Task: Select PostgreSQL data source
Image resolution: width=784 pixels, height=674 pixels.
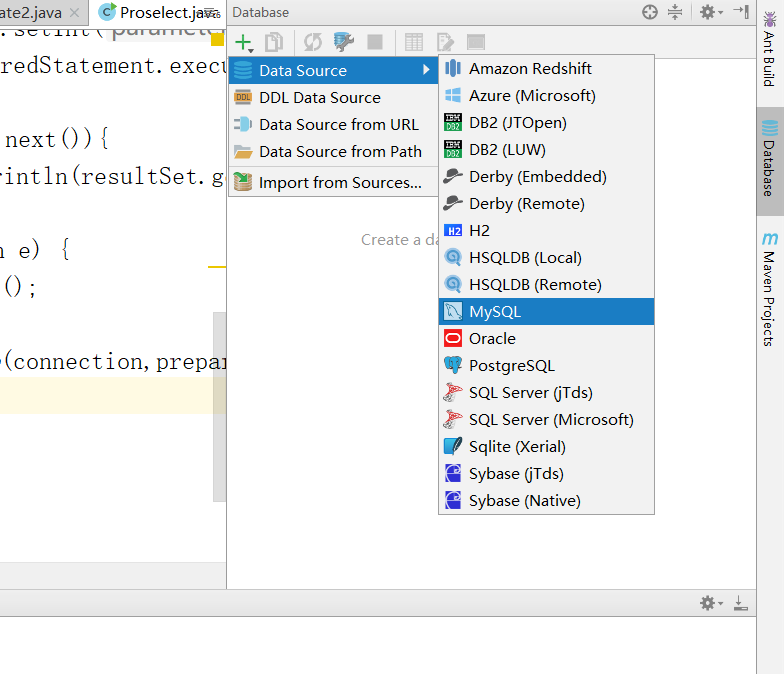Action: point(546,366)
